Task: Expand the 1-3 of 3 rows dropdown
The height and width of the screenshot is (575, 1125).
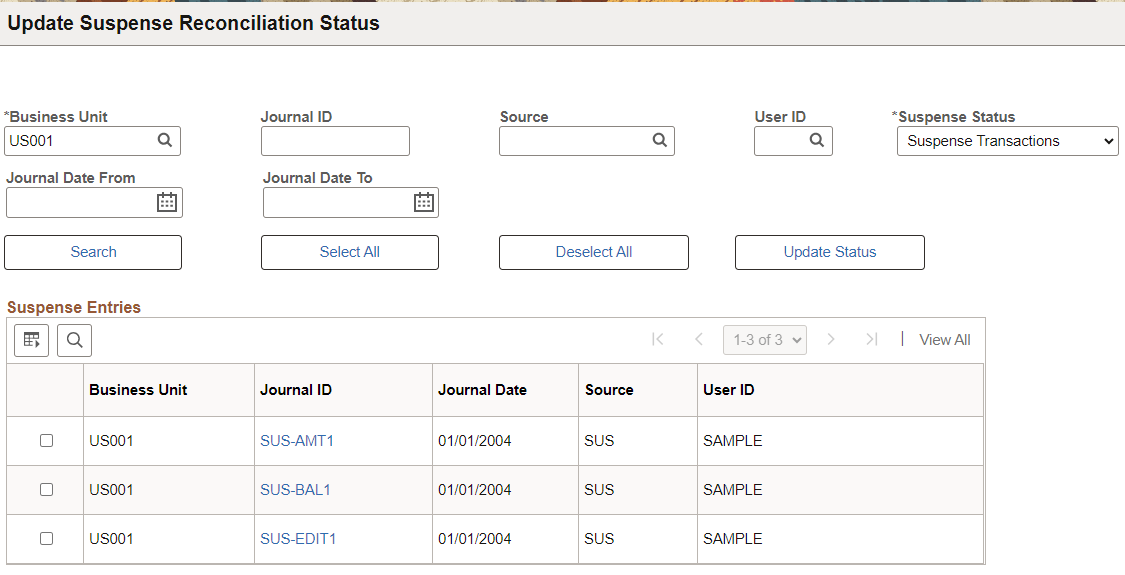Action: [765, 340]
